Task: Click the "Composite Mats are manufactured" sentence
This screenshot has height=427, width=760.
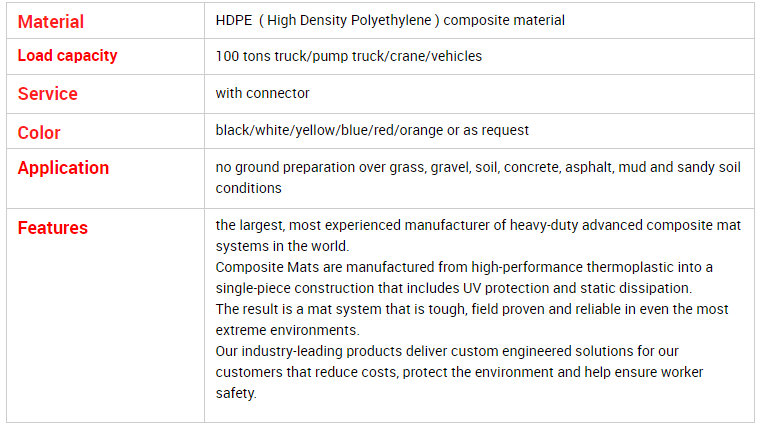Action: tap(464, 268)
